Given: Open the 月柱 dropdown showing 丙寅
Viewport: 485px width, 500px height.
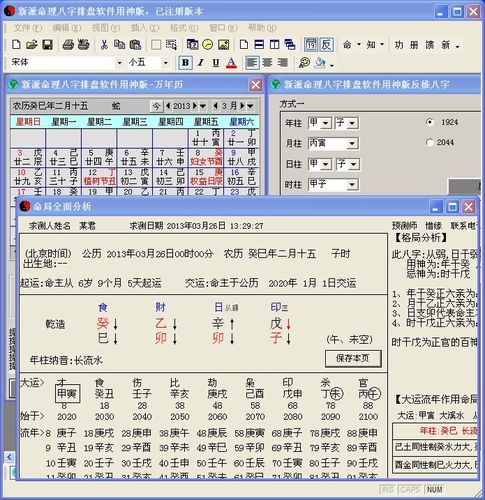Looking at the screenshot, I should coord(352,144).
